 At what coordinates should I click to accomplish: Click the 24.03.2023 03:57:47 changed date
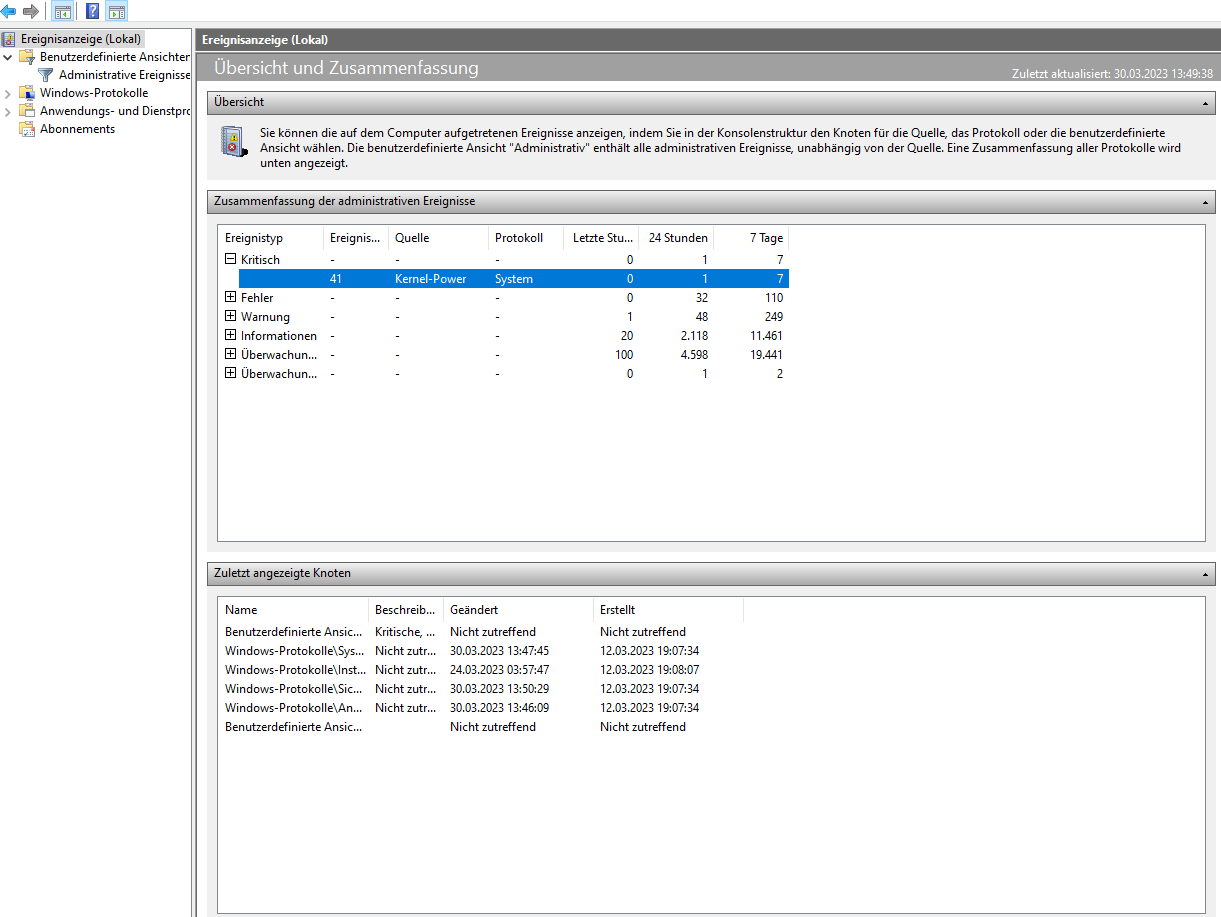[499, 670]
